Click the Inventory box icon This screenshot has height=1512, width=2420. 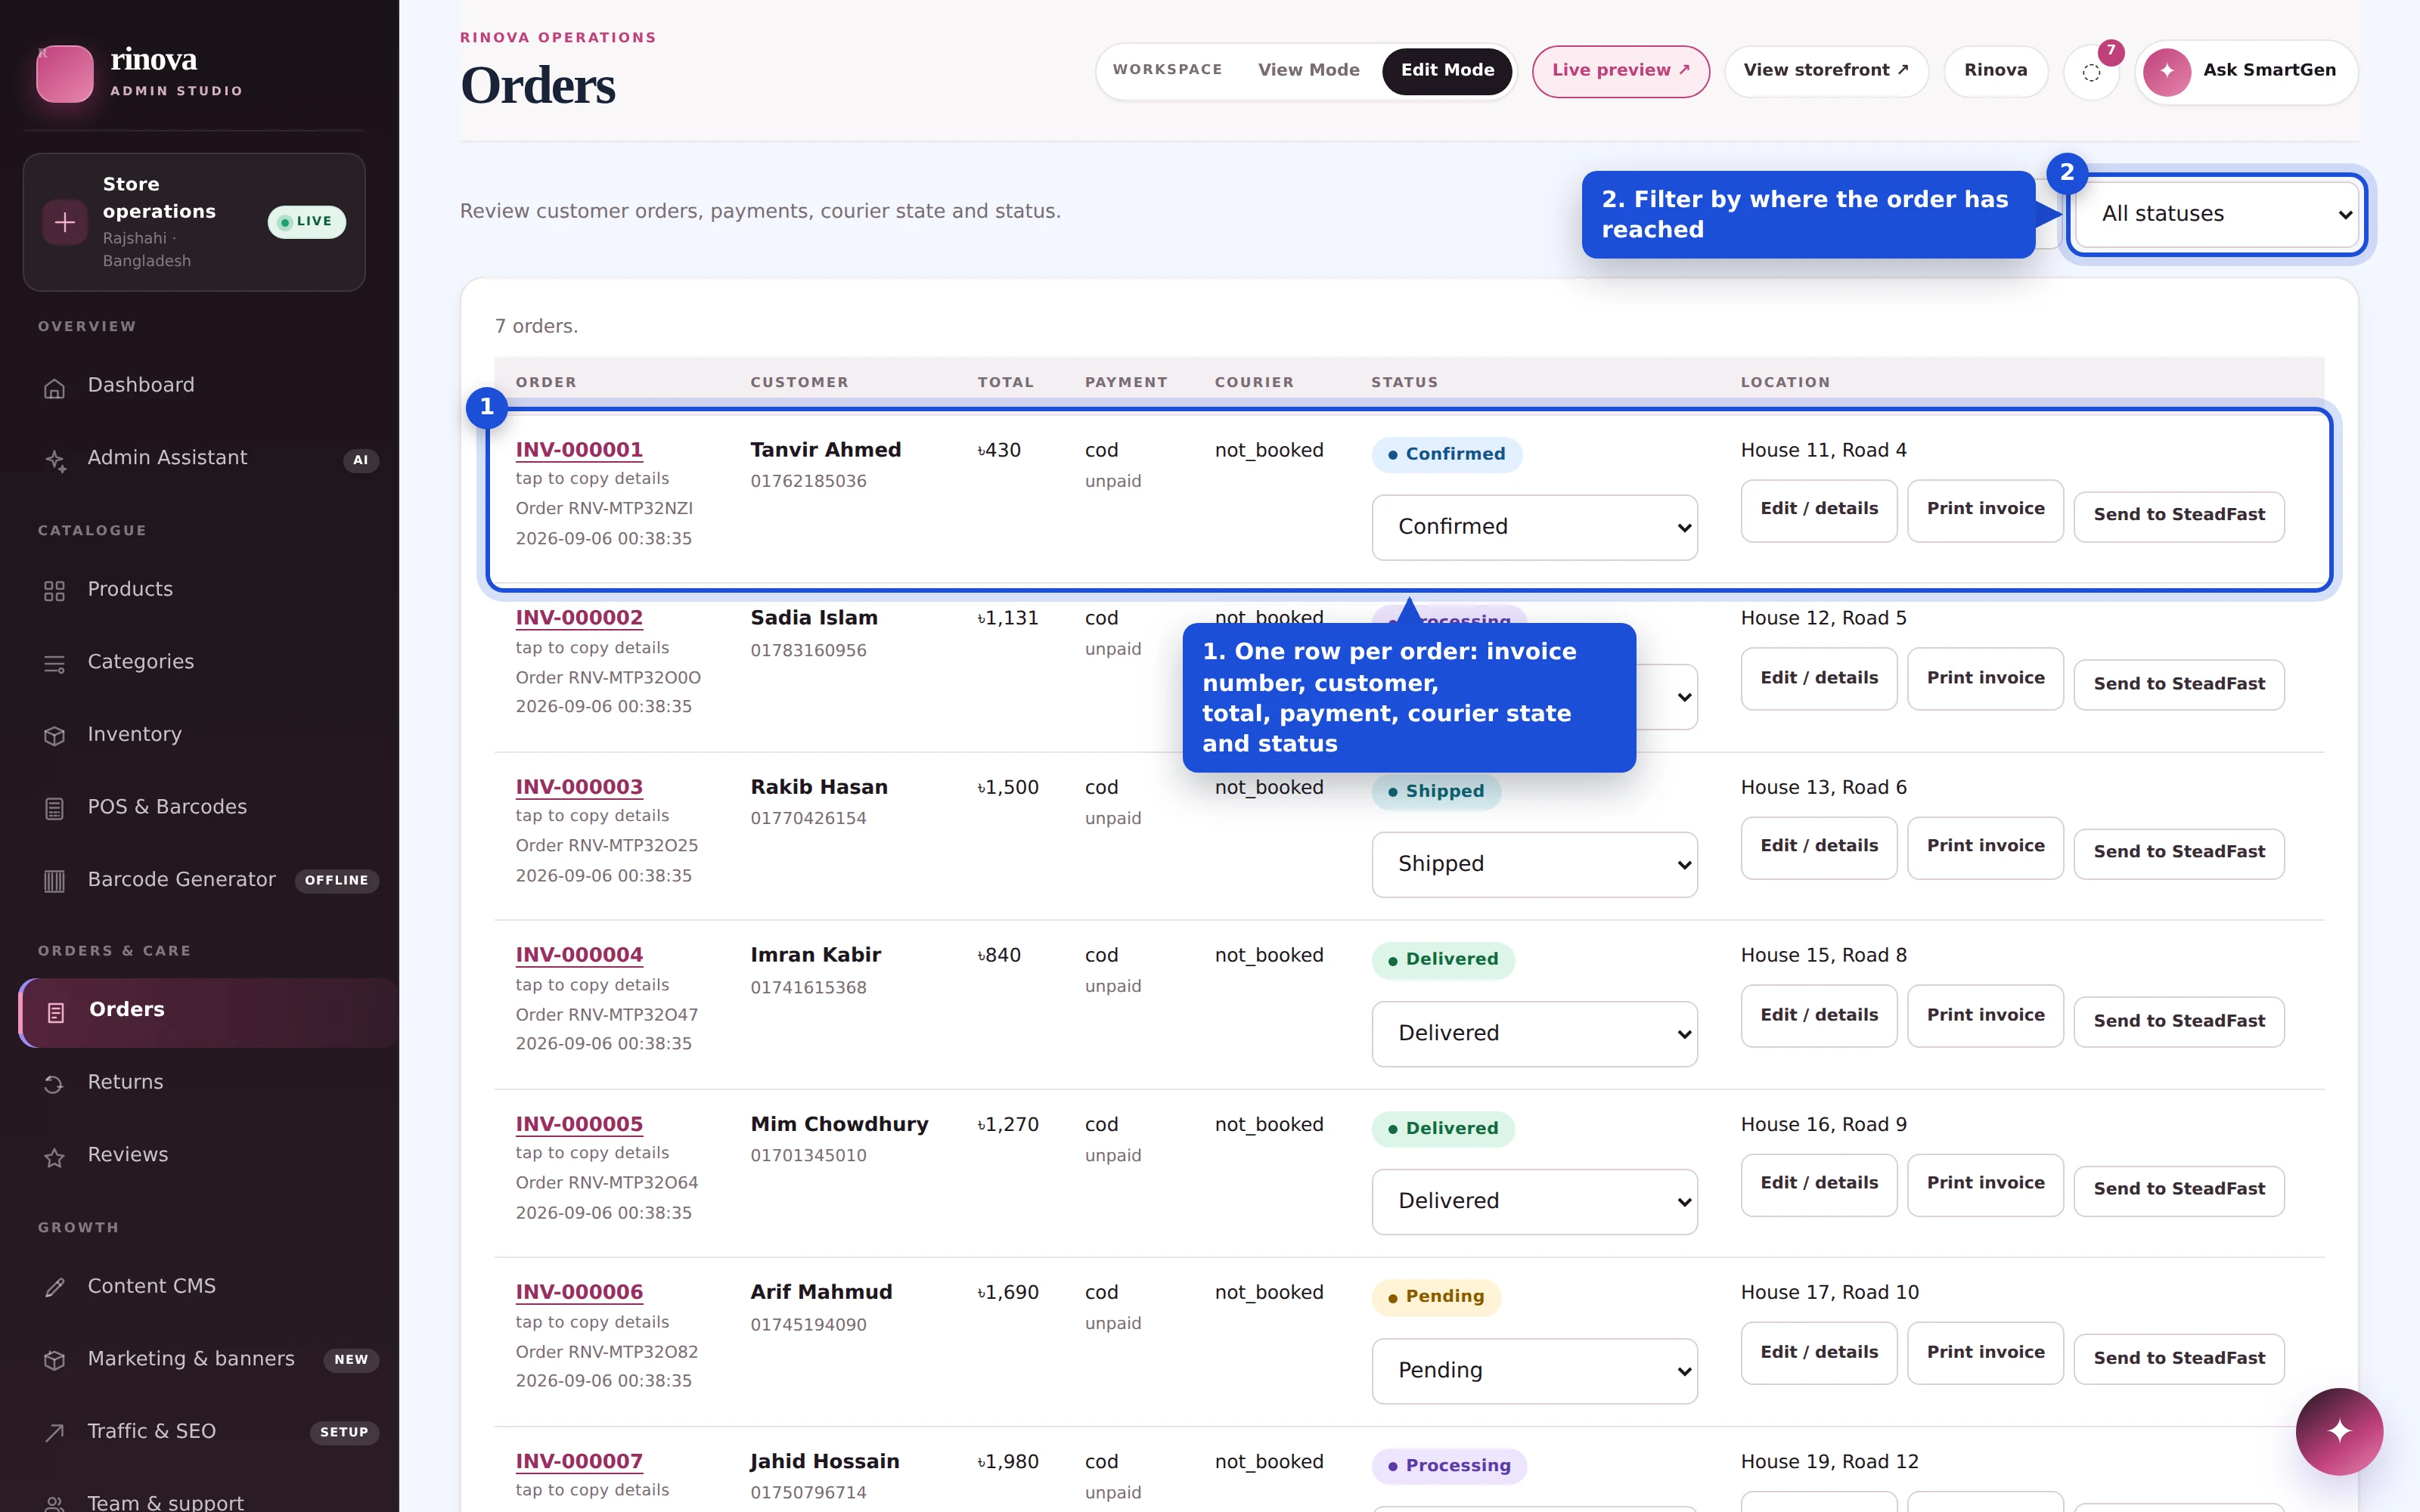(55, 736)
